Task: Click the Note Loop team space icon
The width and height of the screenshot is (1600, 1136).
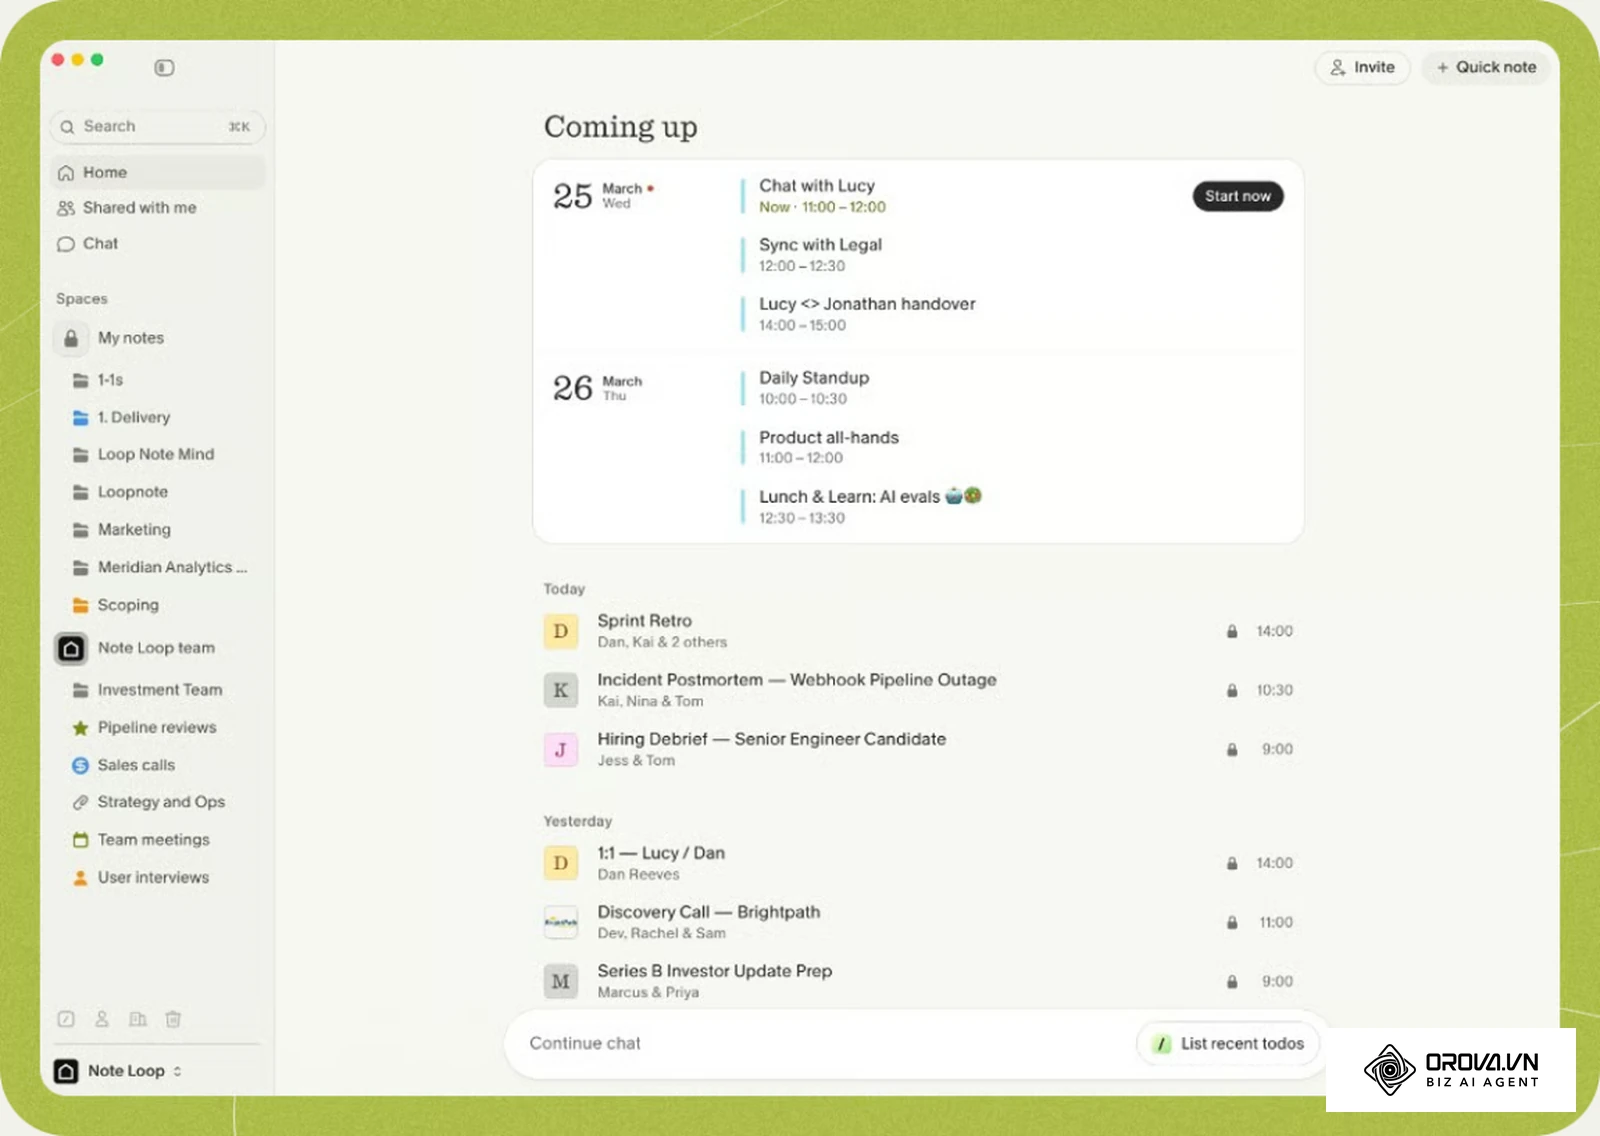Action: pos(71,649)
